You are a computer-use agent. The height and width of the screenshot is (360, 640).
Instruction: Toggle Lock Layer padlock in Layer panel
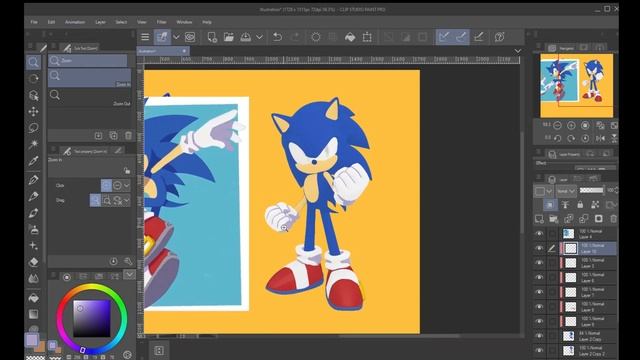(x=580, y=204)
